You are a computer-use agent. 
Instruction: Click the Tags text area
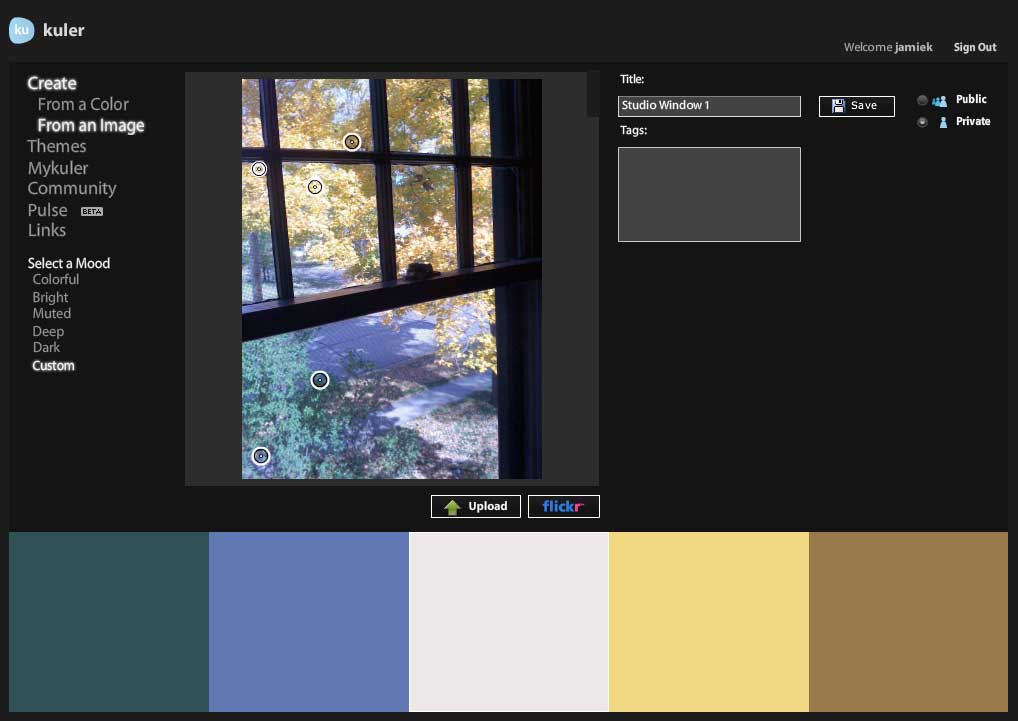709,195
